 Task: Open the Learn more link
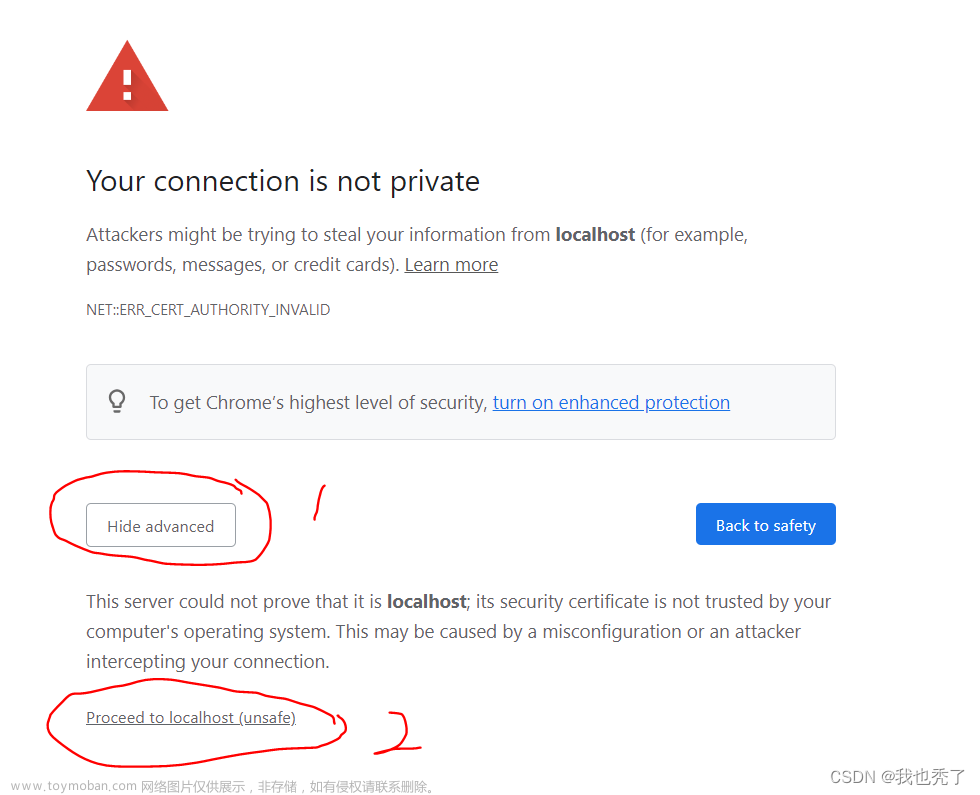click(451, 265)
